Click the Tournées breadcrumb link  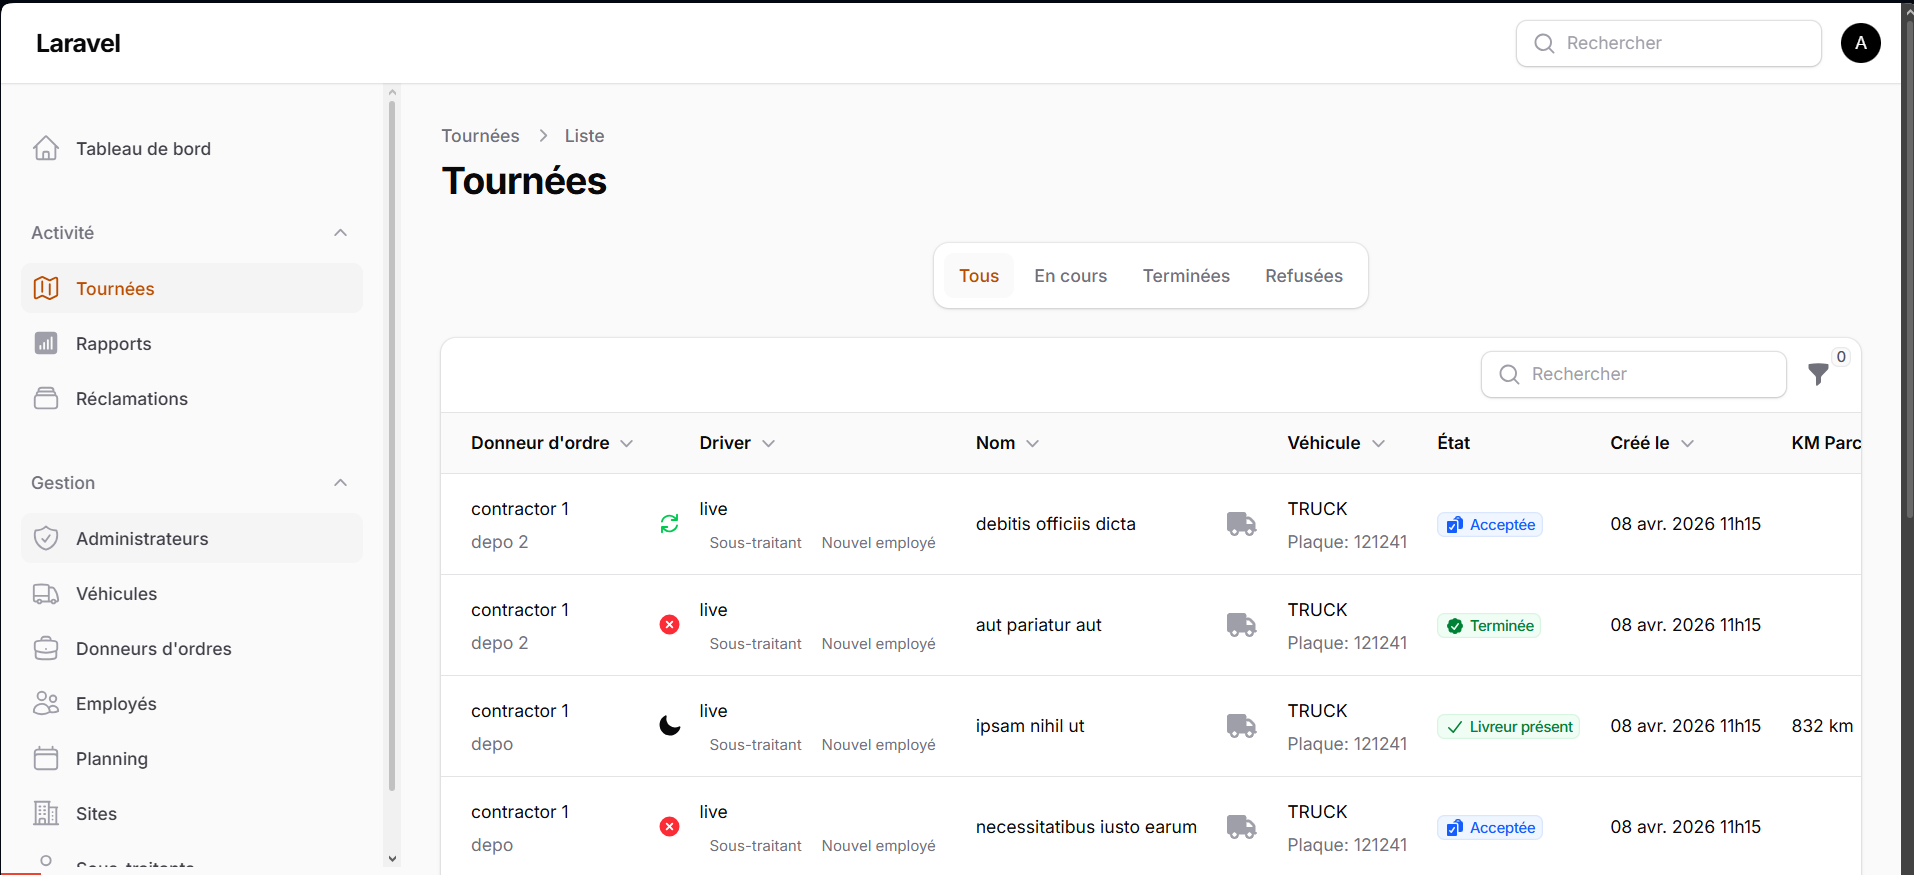480,136
